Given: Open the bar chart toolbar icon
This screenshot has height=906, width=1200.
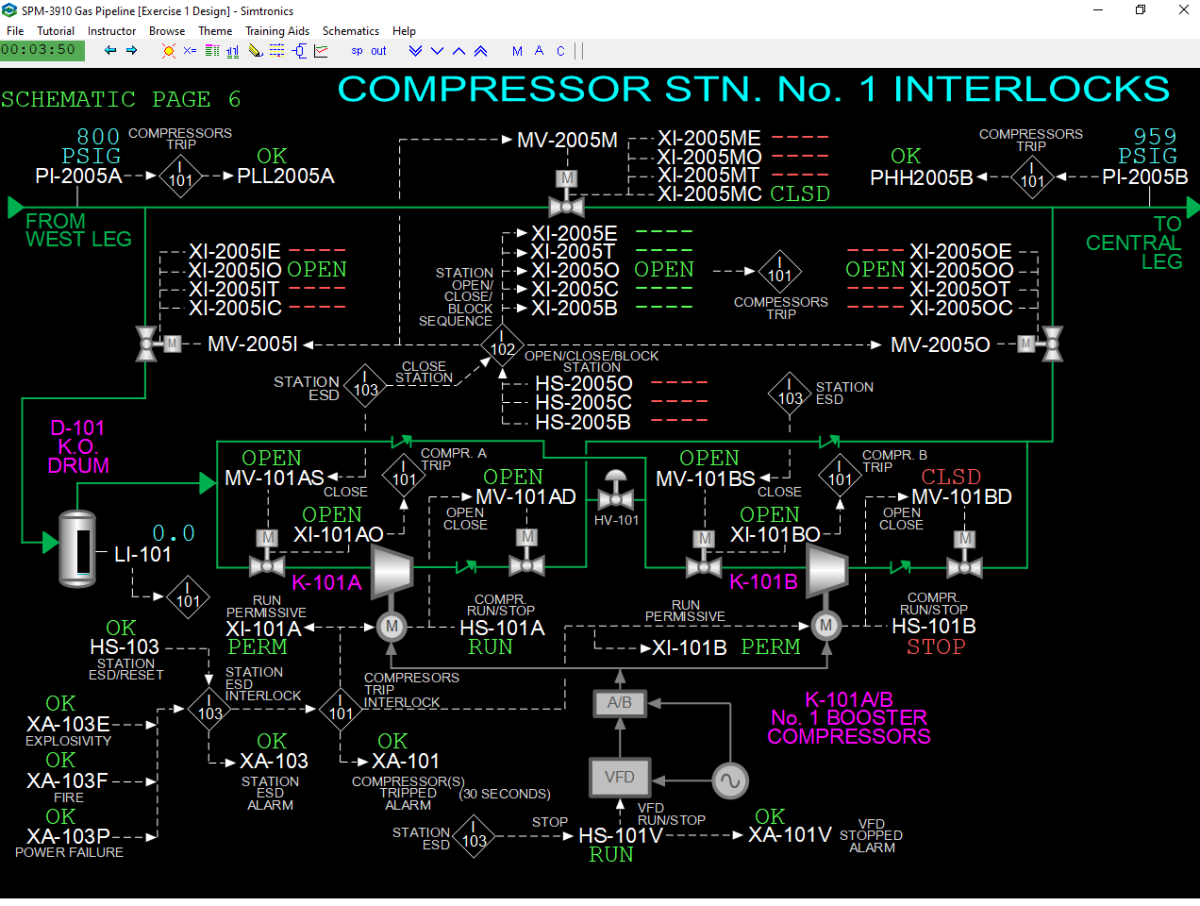Looking at the screenshot, I should click(234, 50).
